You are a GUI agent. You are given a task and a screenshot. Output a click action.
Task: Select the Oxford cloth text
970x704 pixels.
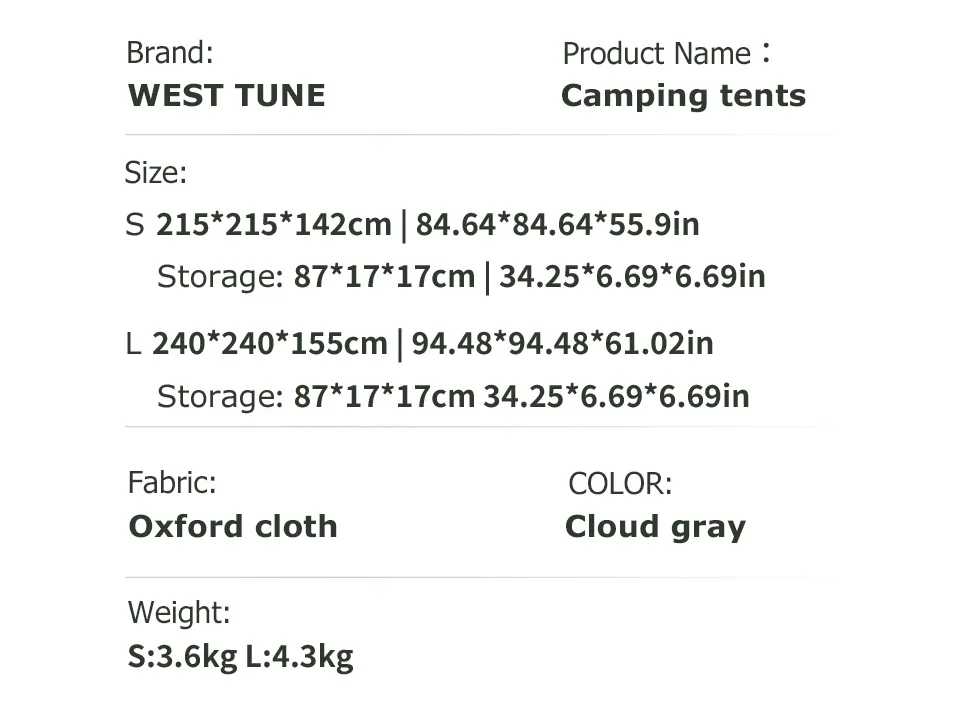point(233,527)
